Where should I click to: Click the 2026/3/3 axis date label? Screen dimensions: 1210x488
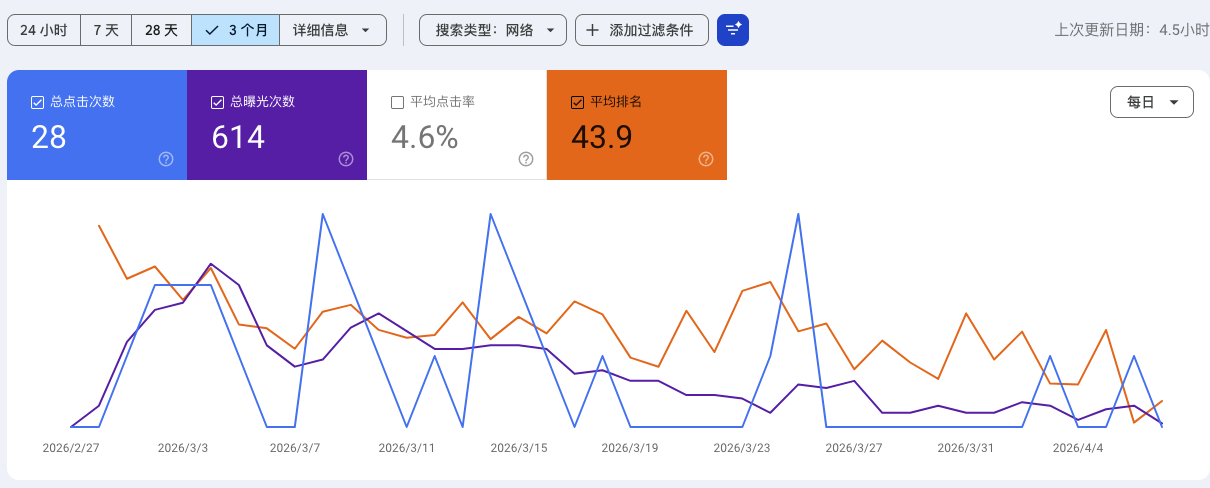183,448
